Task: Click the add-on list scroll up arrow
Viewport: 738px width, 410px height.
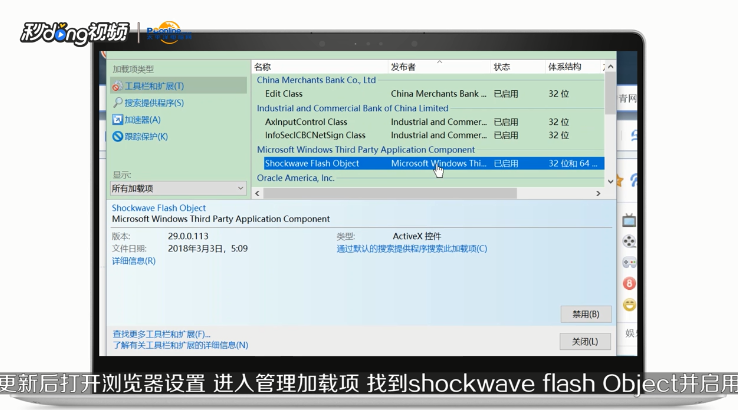Action: tap(610, 67)
